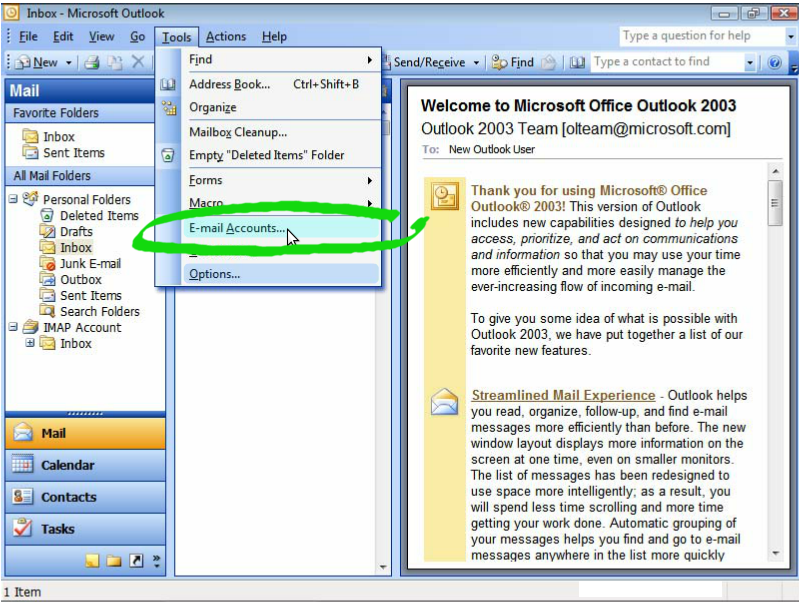Choose Mailbox Cleanup... menu entry

pos(281,132)
